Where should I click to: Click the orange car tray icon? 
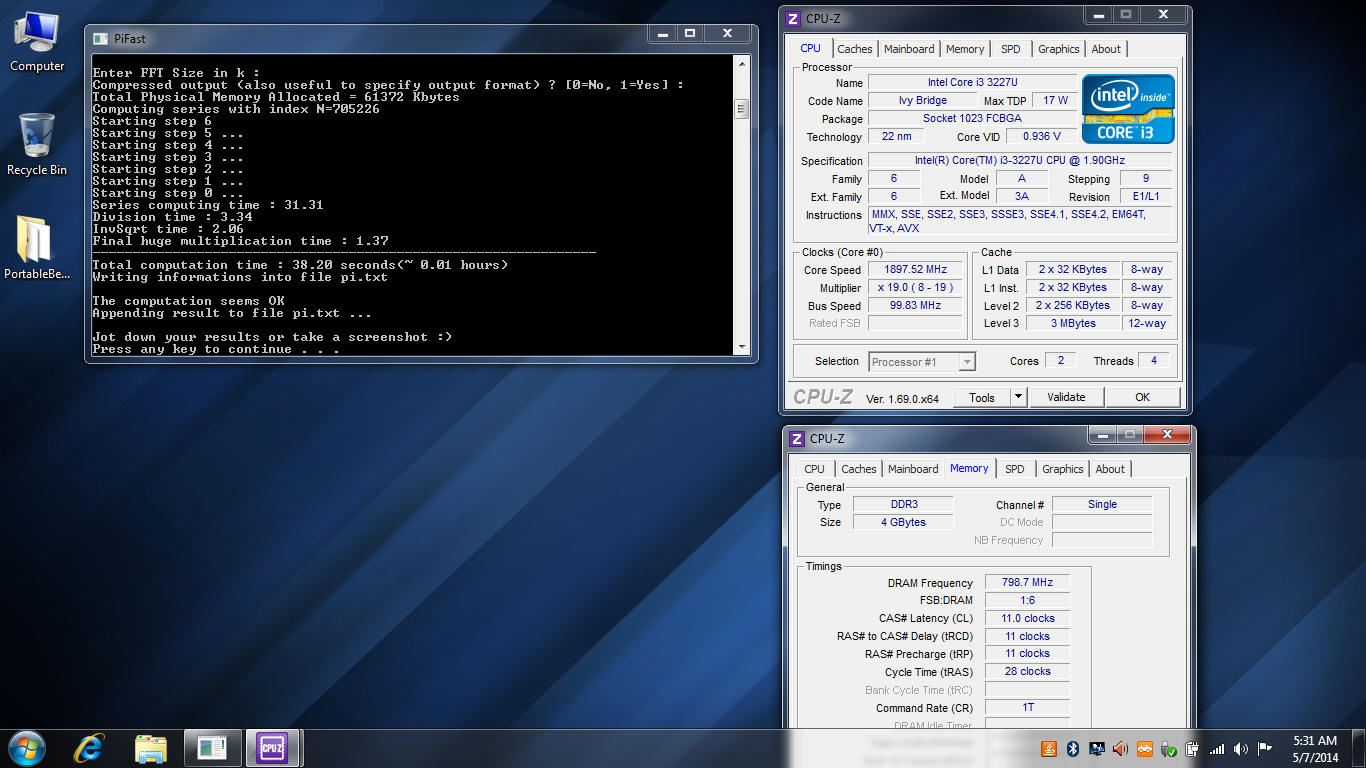click(x=1144, y=748)
